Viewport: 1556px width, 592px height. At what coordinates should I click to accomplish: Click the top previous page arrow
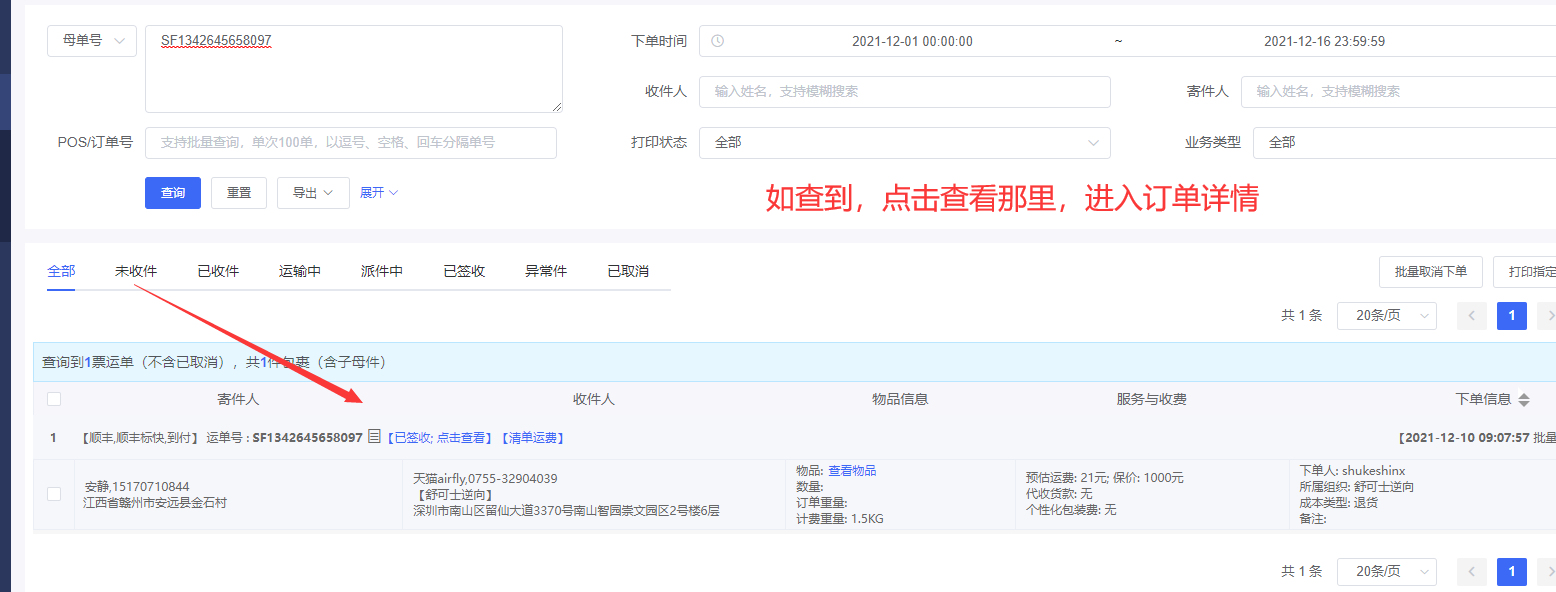pyautogui.click(x=1472, y=316)
